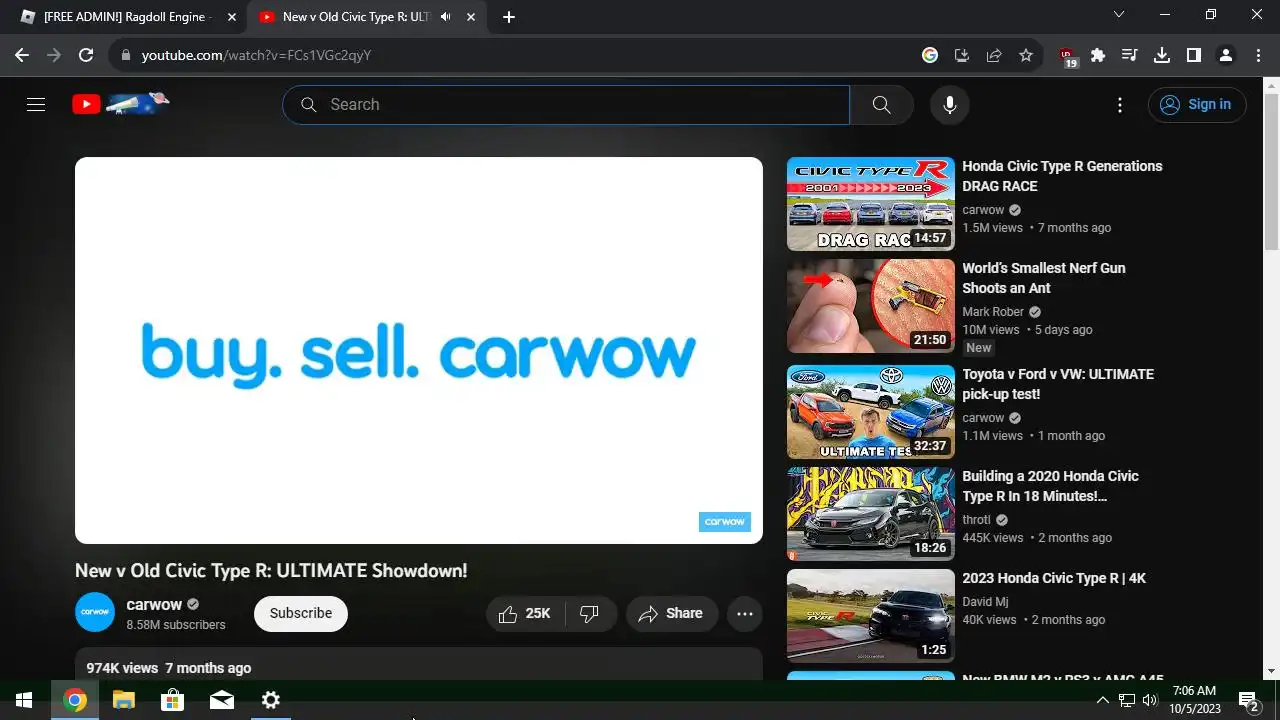This screenshot has height=720, width=1280.
Task: Click the Google account icon in address bar
Action: (x=930, y=55)
